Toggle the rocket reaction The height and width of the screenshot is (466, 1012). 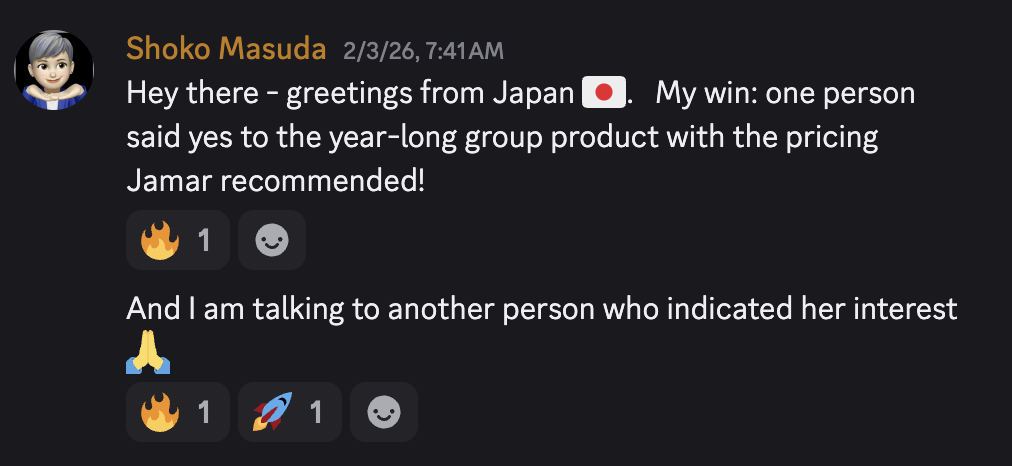(289, 412)
